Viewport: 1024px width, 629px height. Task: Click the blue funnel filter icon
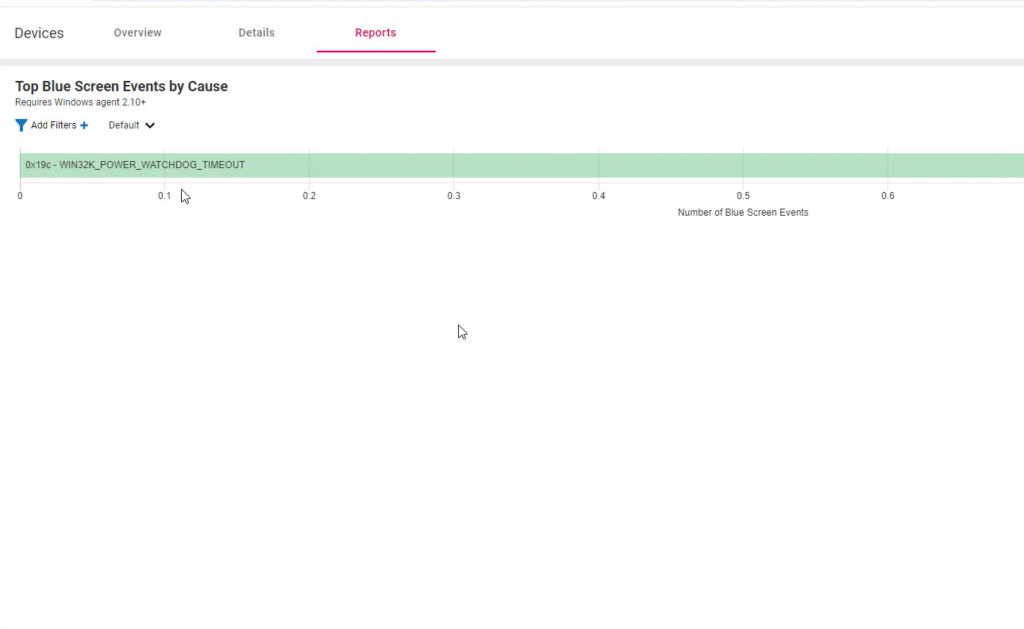point(21,126)
